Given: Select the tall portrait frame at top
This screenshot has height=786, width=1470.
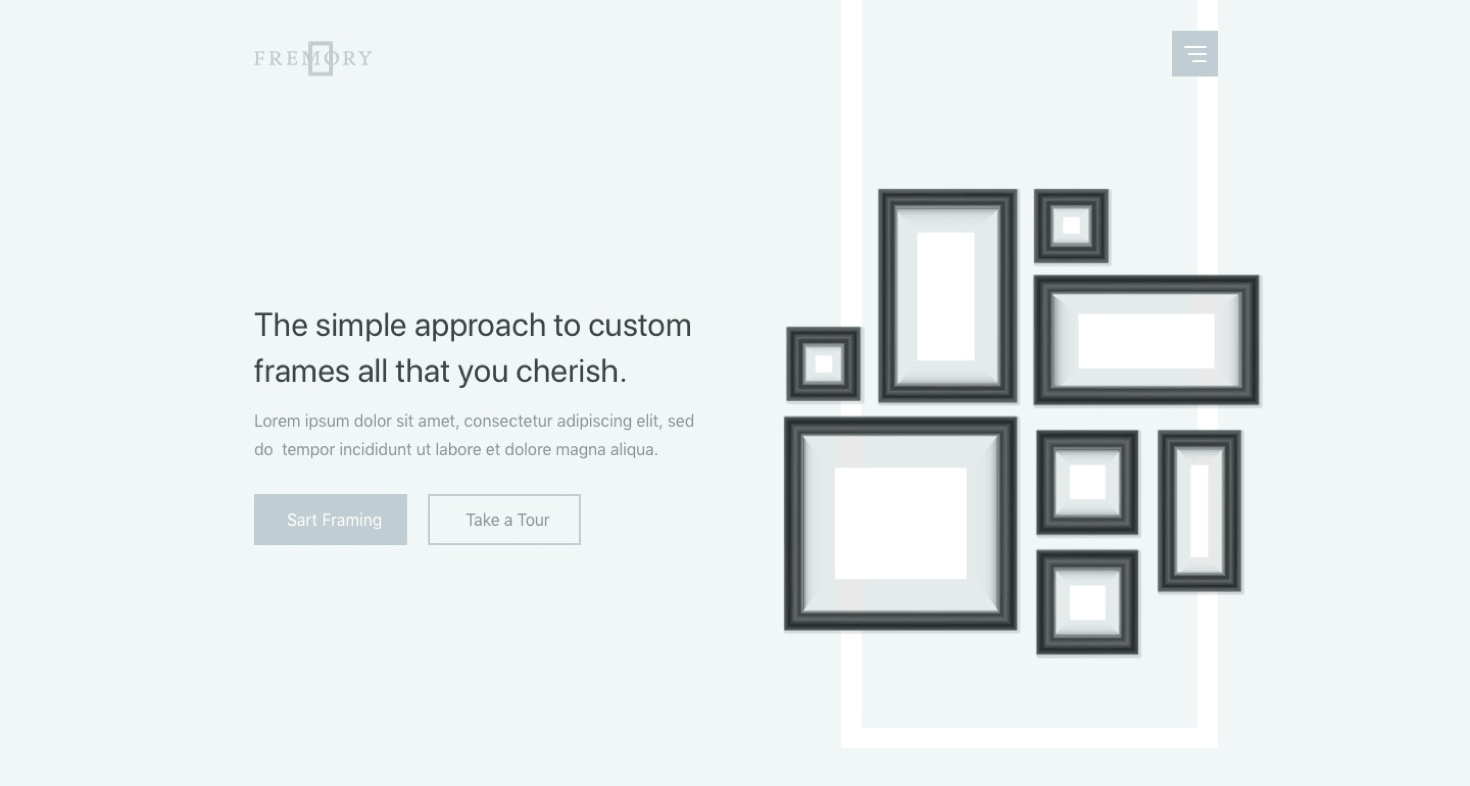Looking at the screenshot, I should click(947, 296).
